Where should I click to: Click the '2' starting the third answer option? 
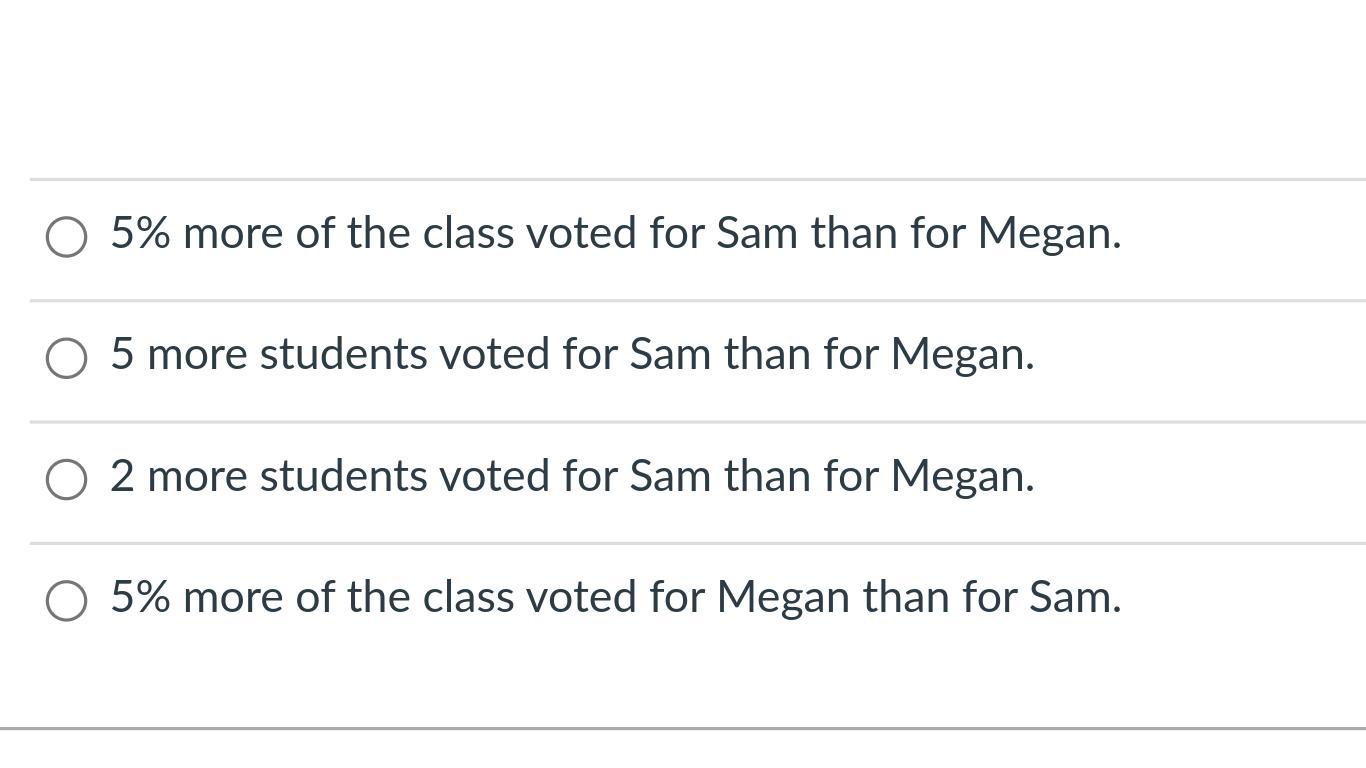(x=122, y=476)
